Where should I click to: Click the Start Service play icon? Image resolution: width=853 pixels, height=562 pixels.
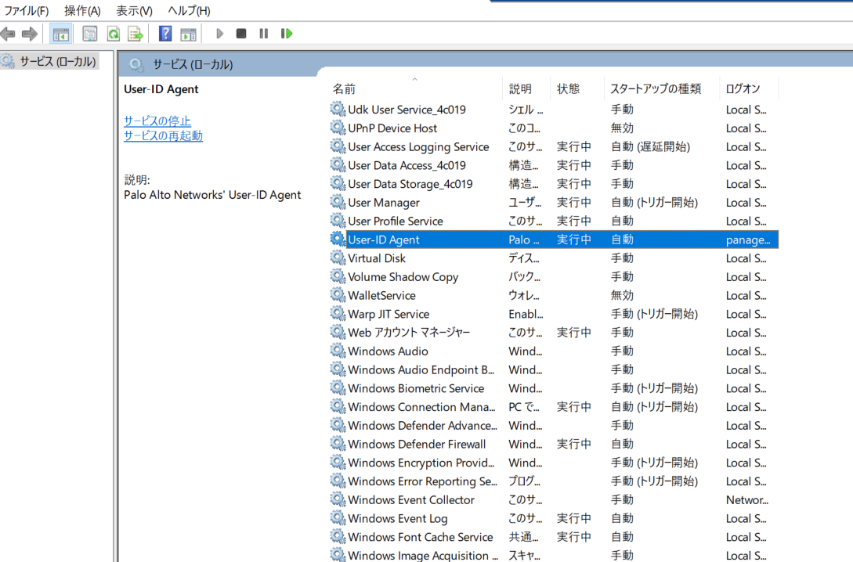click(219, 34)
